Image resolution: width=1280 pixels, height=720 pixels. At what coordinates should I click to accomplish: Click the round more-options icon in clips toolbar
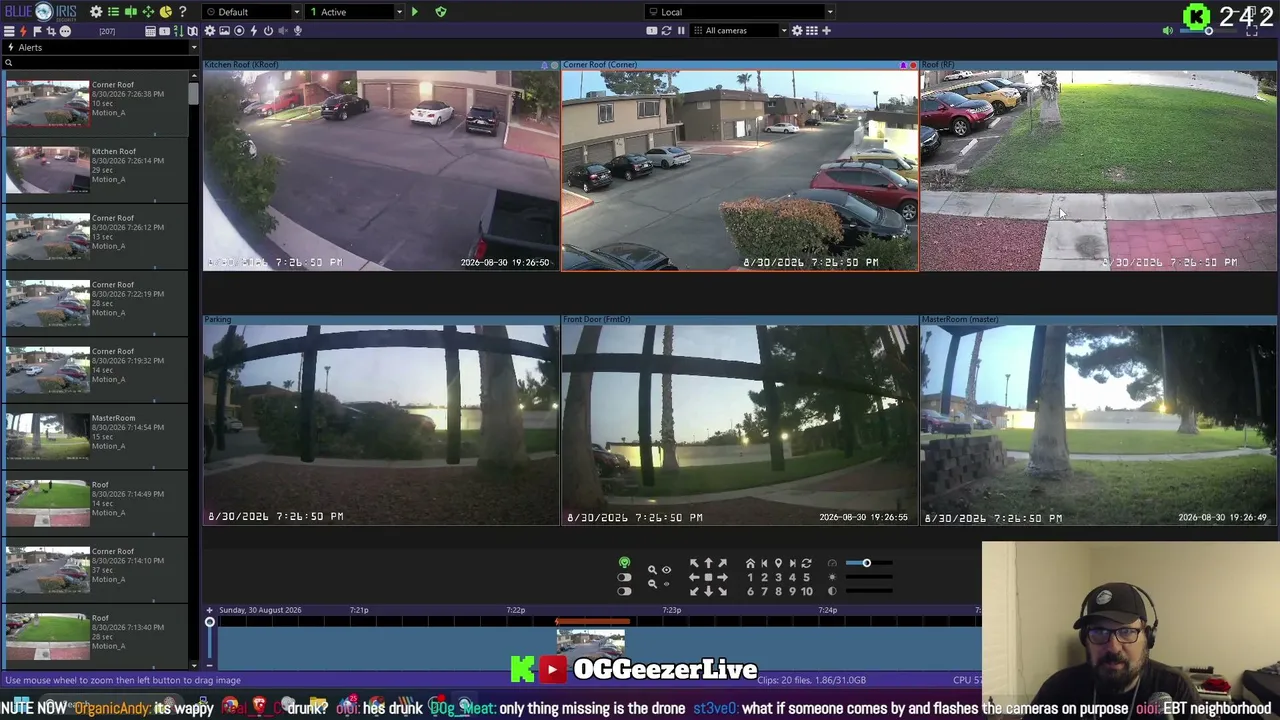tap(65, 31)
